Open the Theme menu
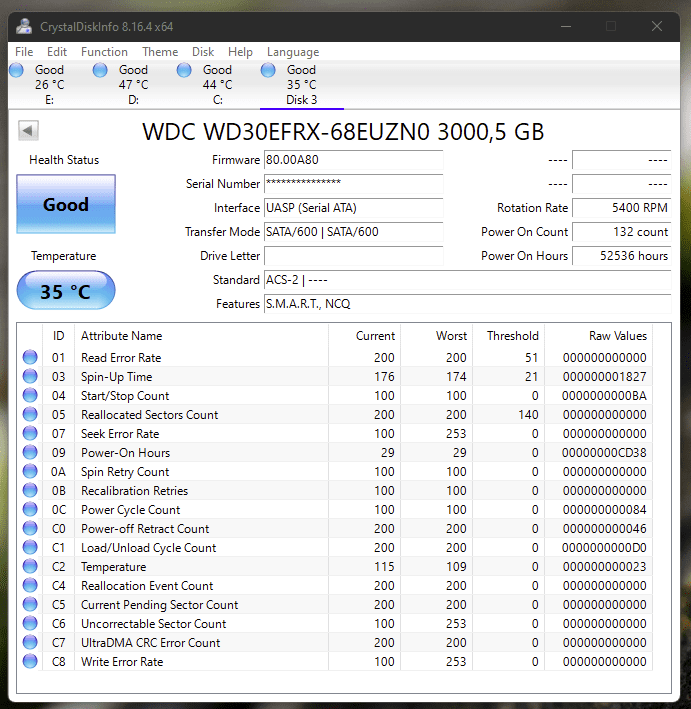Image resolution: width=691 pixels, height=709 pixels. (160, 52)
